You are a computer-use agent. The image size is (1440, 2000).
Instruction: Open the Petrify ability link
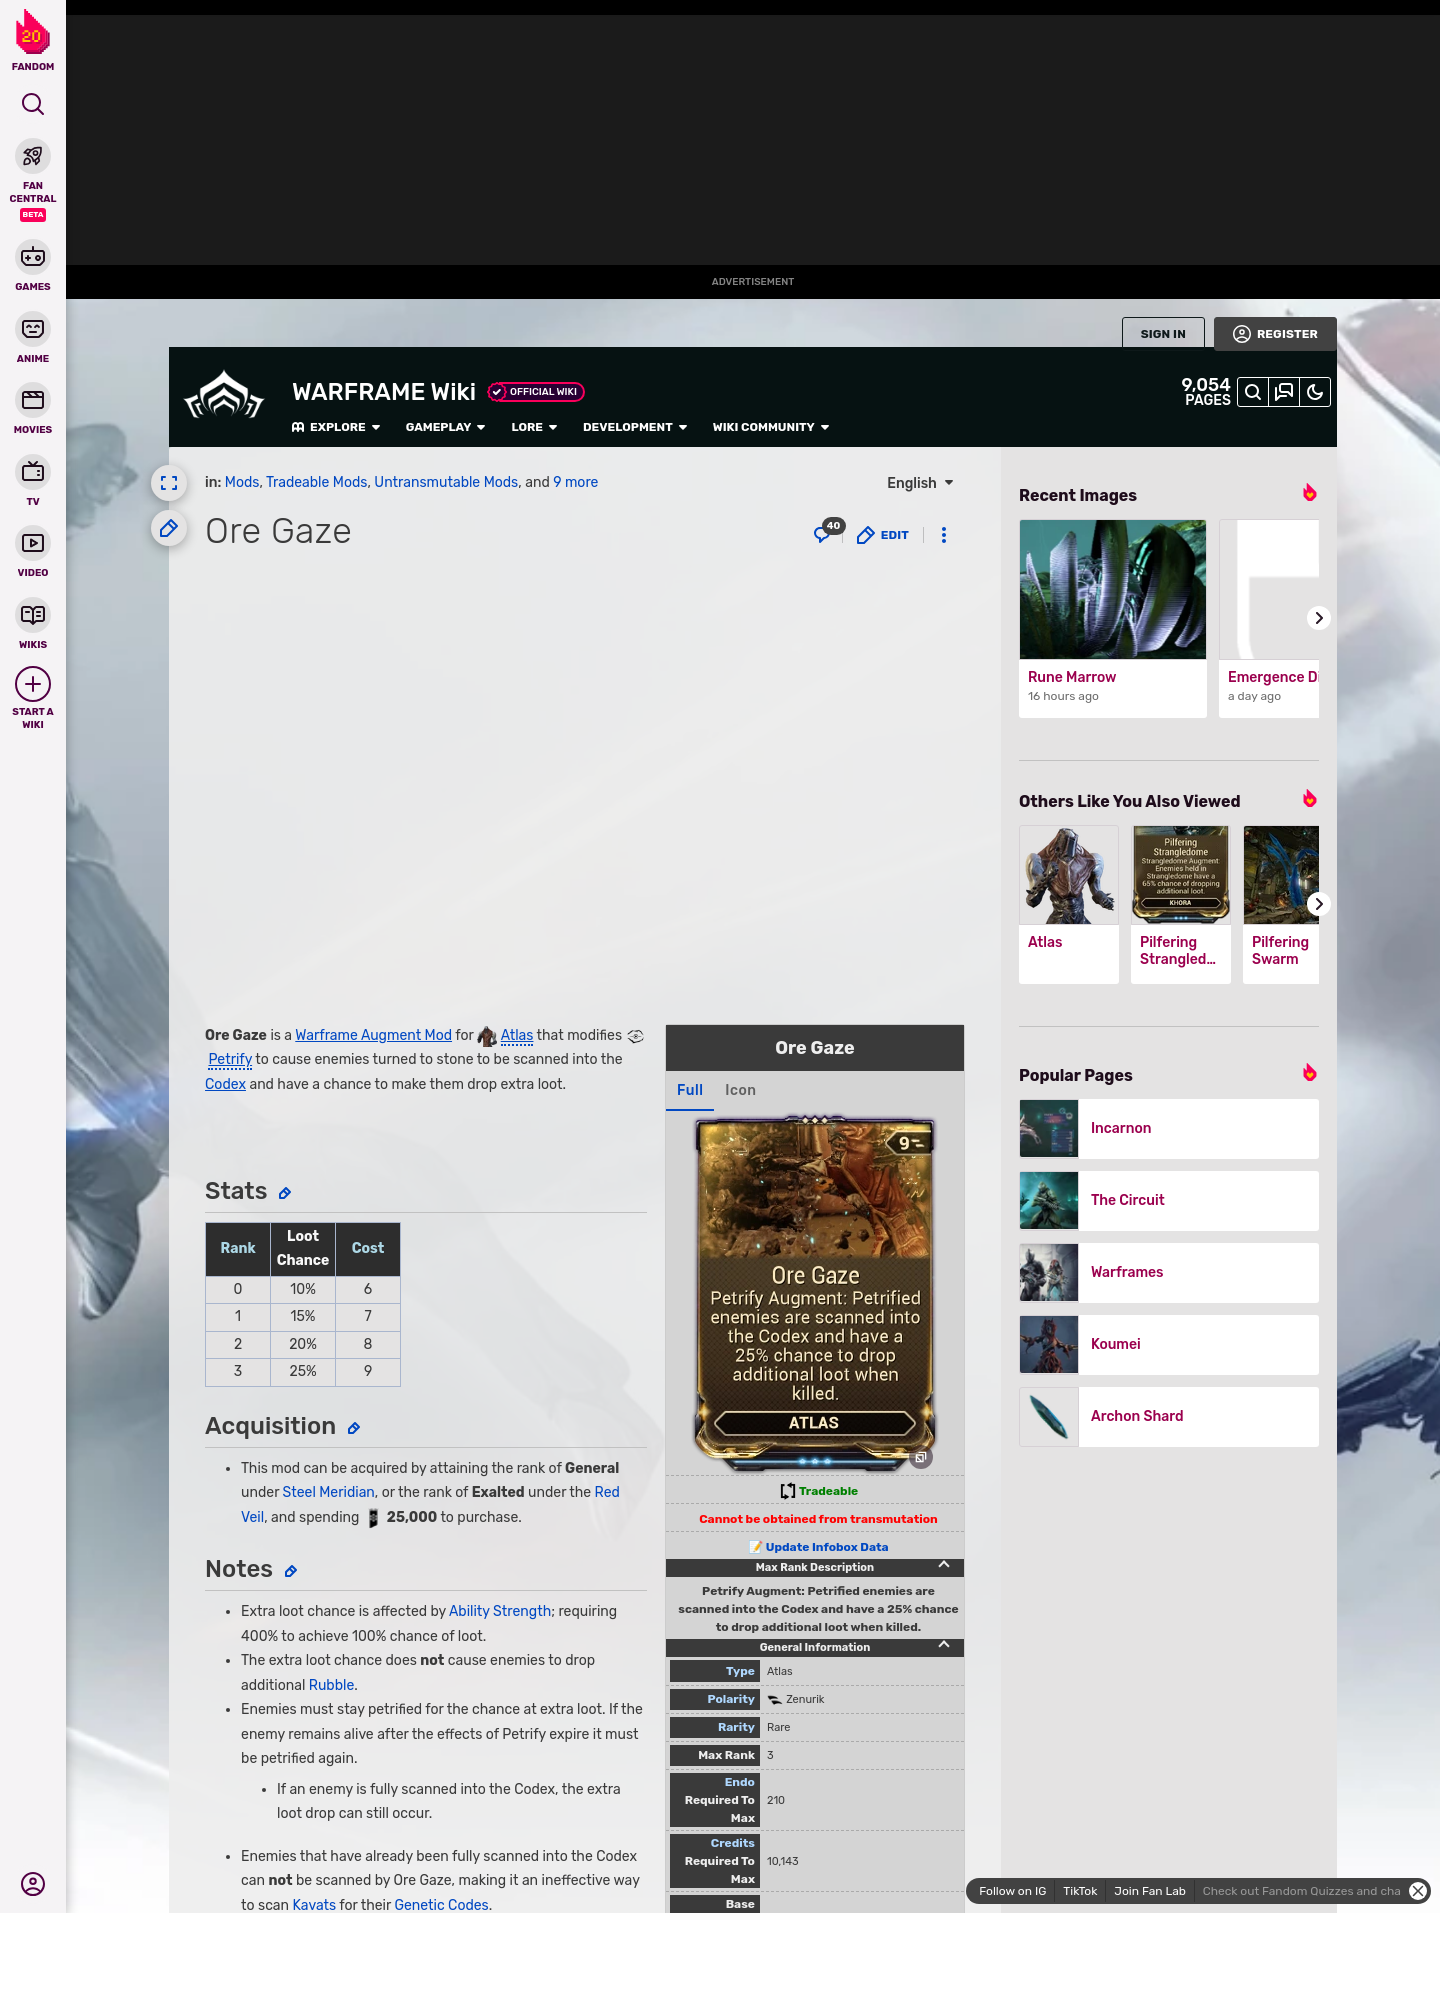pyautogui.click(x=230, y=1059)
